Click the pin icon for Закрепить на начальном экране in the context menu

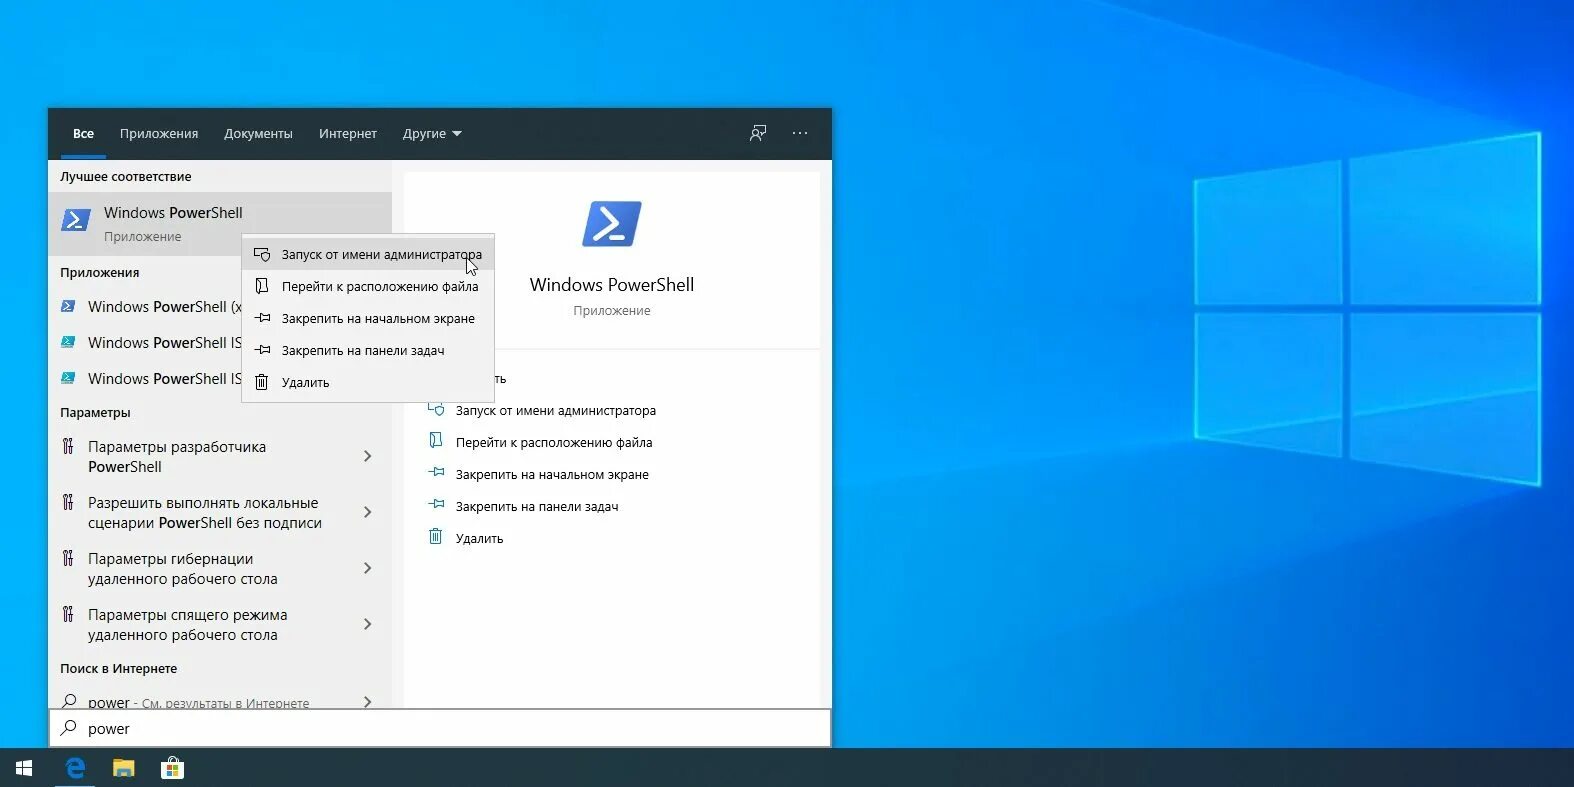coord(262,318)
